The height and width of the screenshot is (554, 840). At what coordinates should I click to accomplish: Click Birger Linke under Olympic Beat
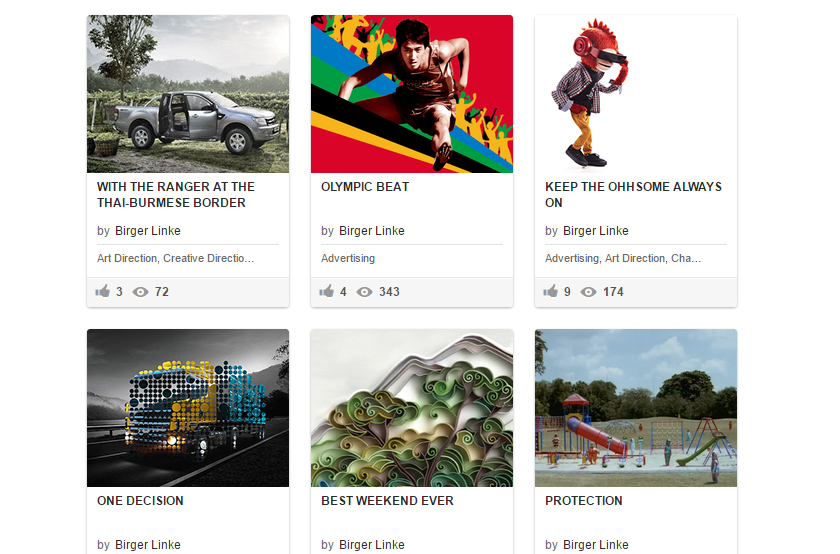click(x=372, y=231)
